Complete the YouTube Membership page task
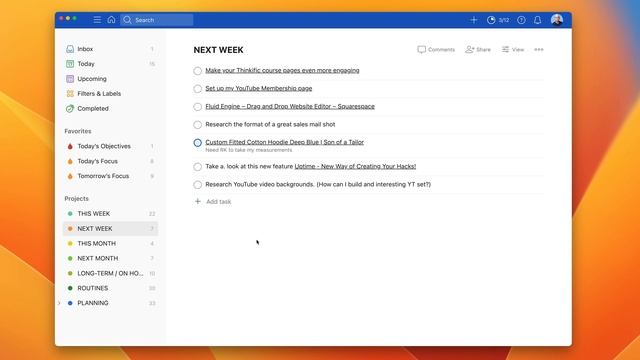The width and height of the screenshot is (640, 360). (x=198, y=89)
